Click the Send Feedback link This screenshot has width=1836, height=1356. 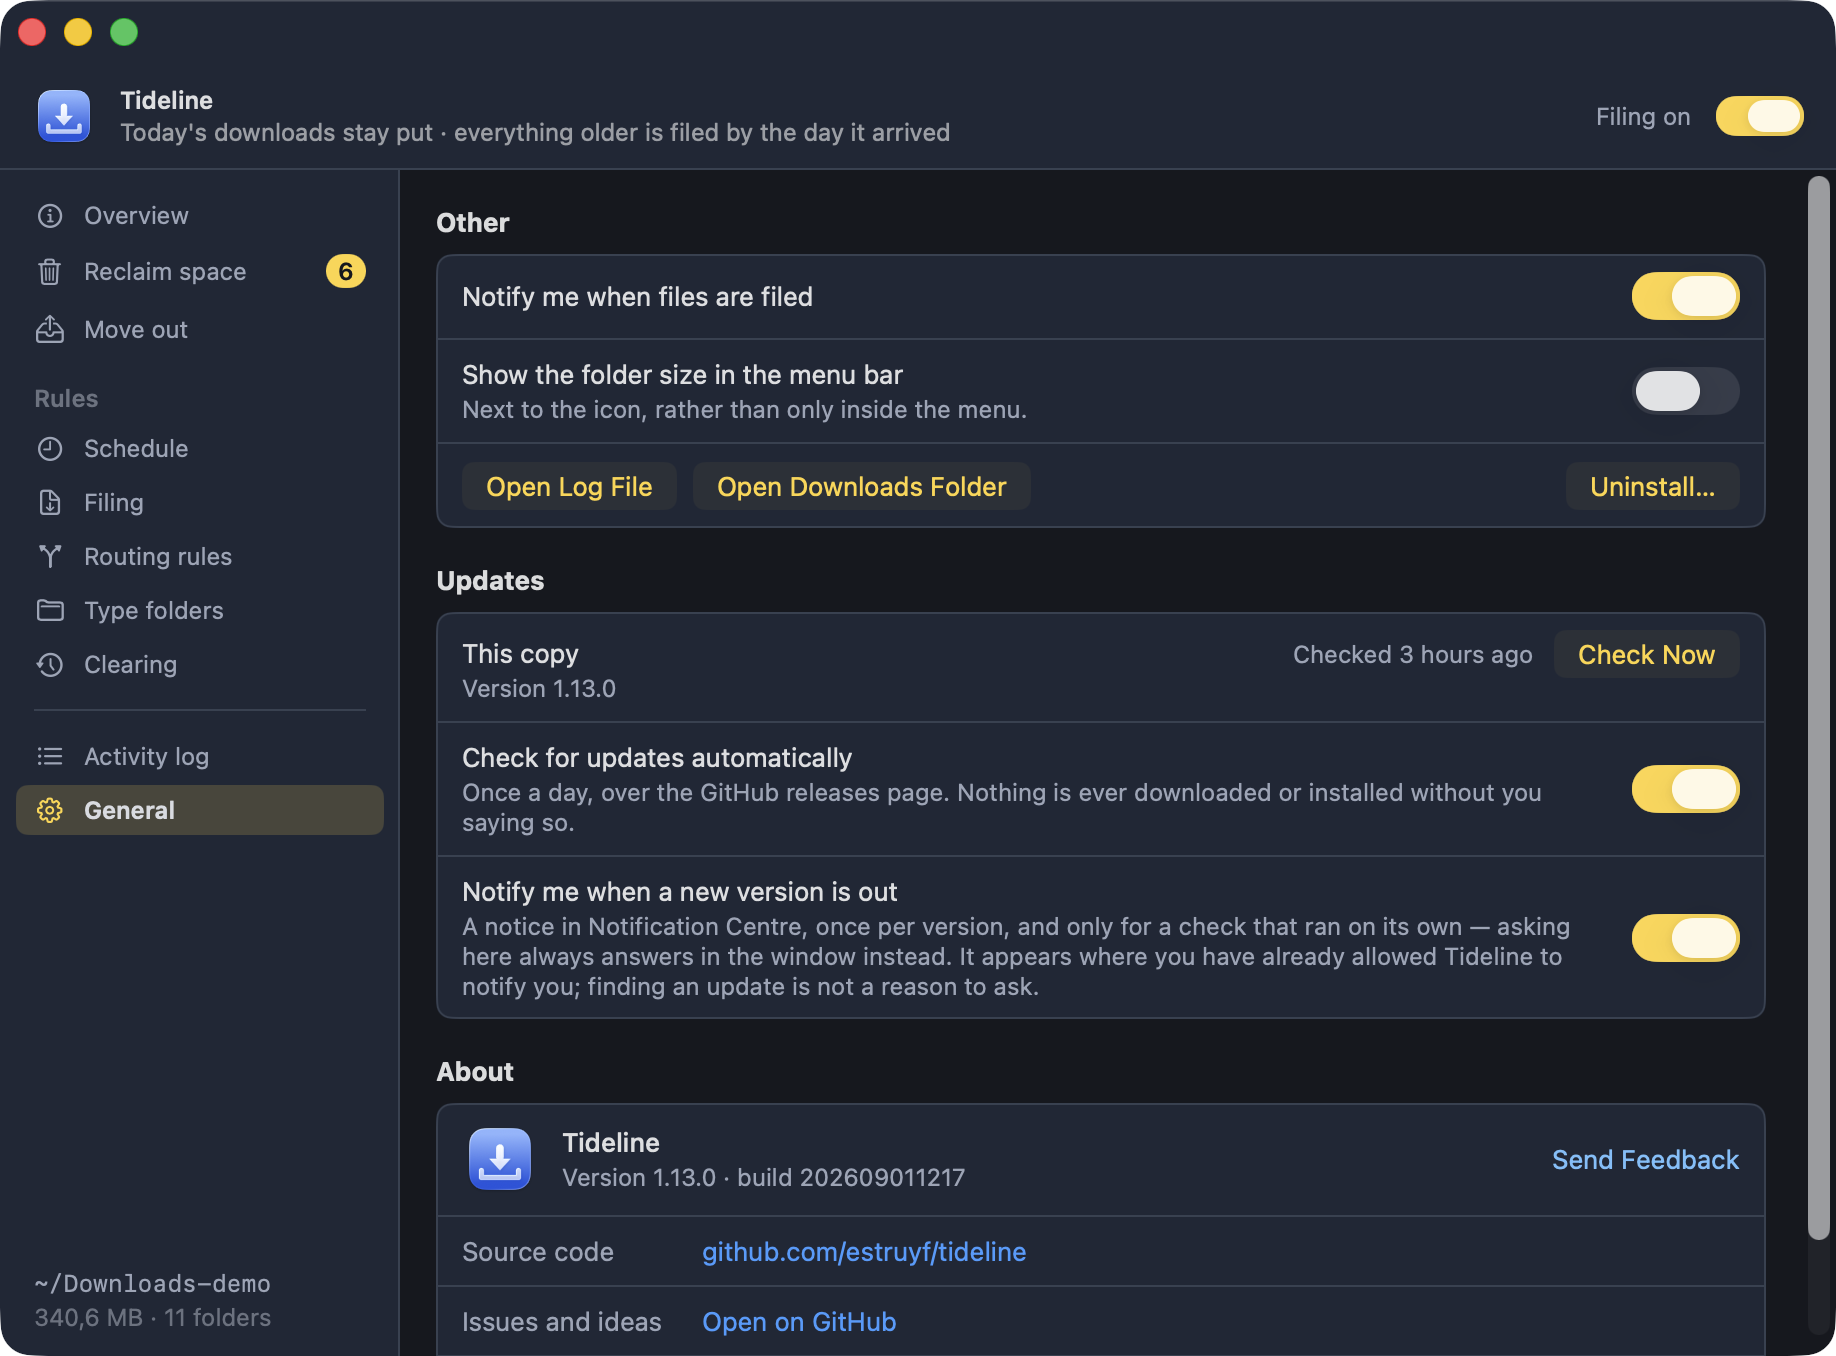point(1645,1160)
